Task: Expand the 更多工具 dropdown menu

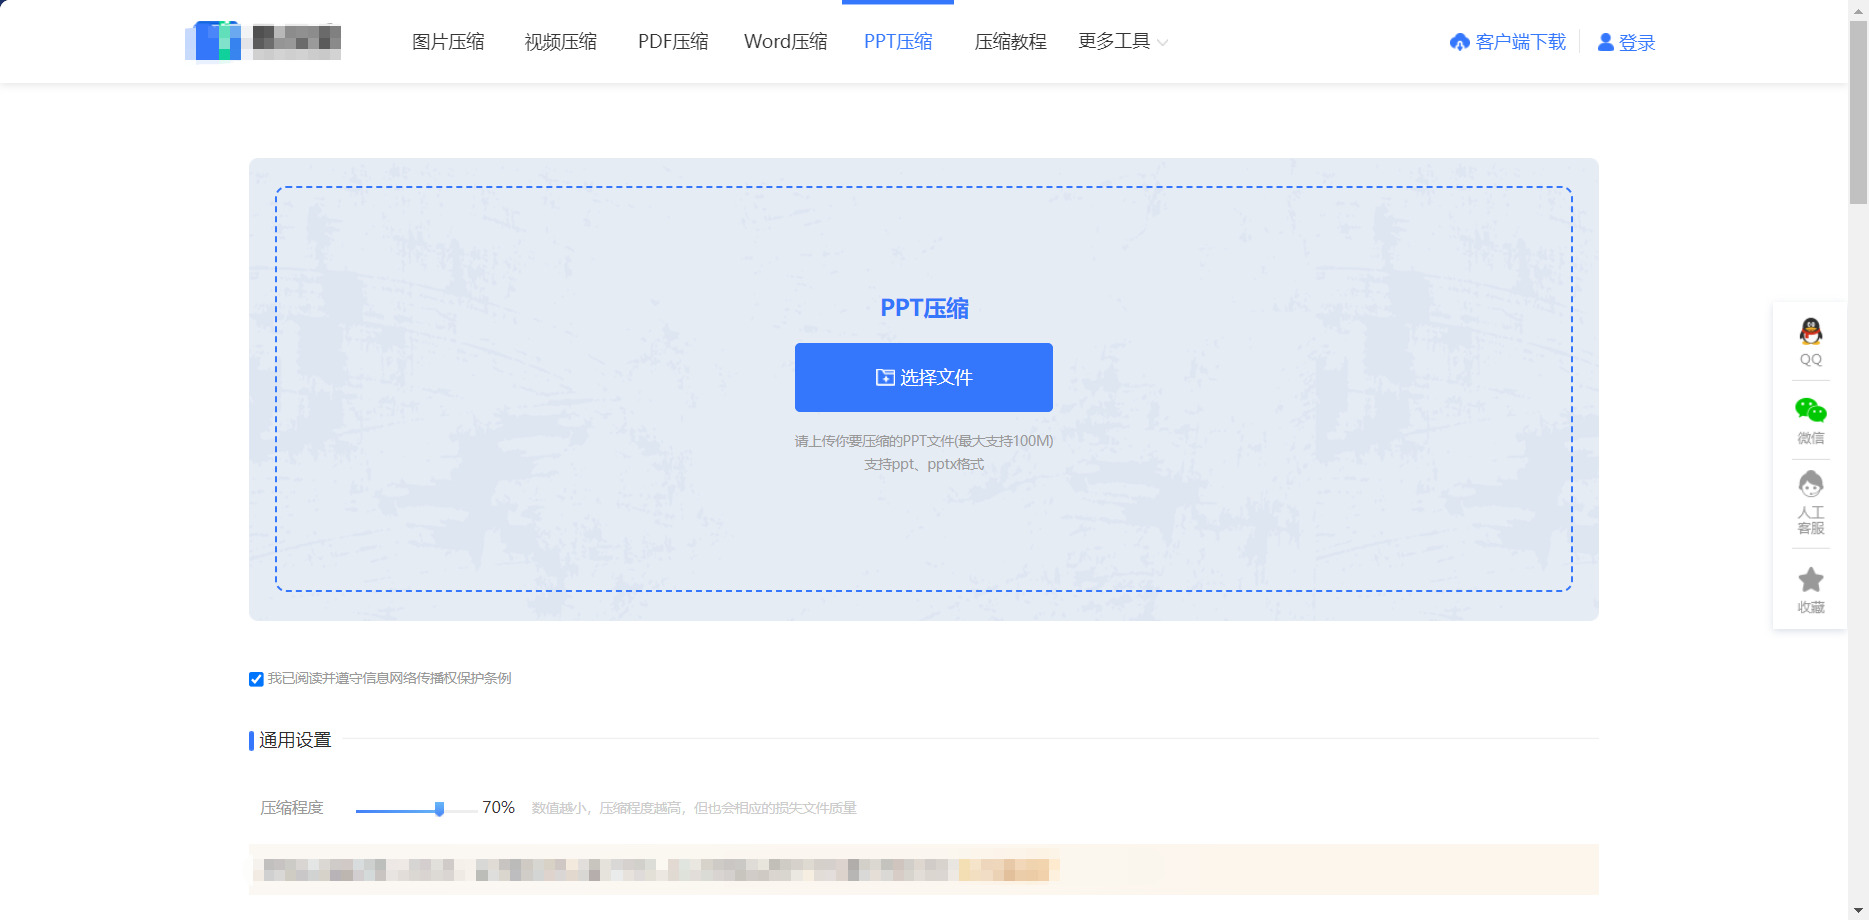Action: coord(1123,41)
